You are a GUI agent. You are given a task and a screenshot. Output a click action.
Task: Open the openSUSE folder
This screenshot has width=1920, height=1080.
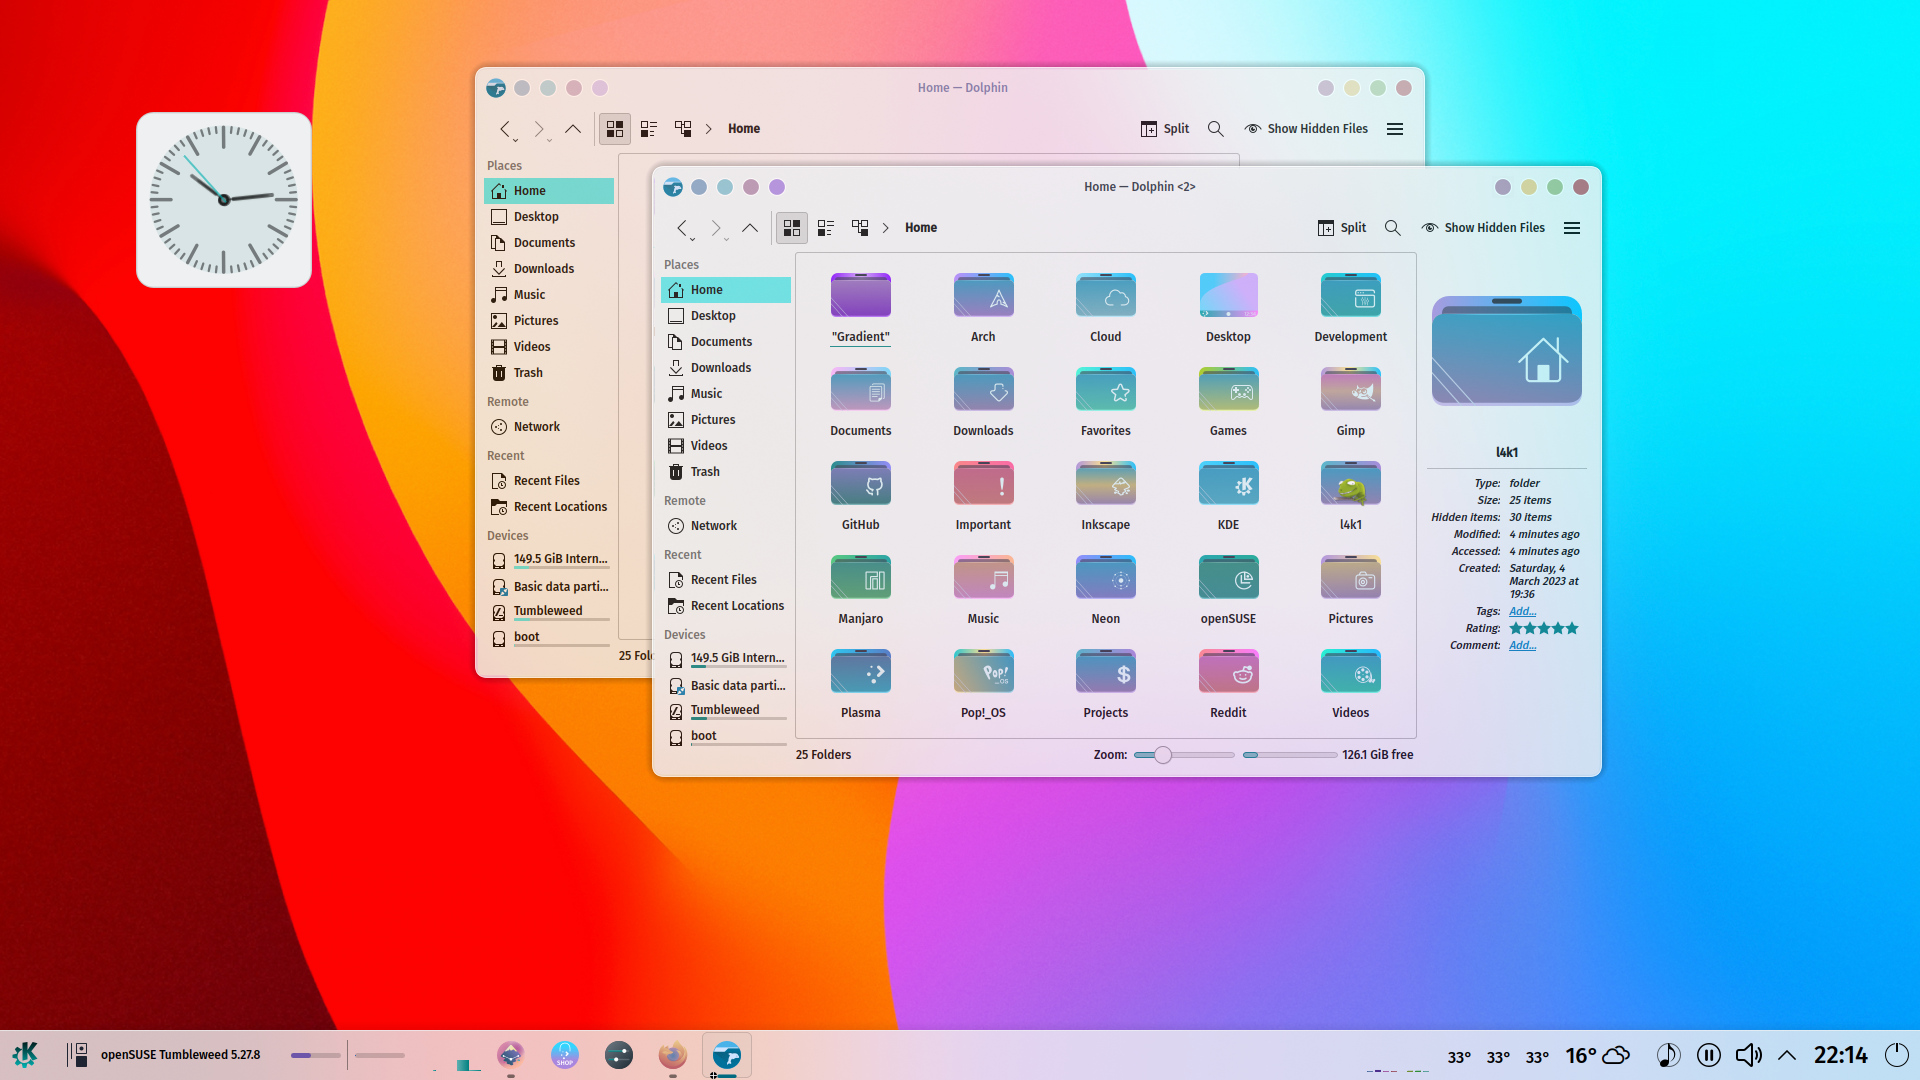tap(1228, 590)
